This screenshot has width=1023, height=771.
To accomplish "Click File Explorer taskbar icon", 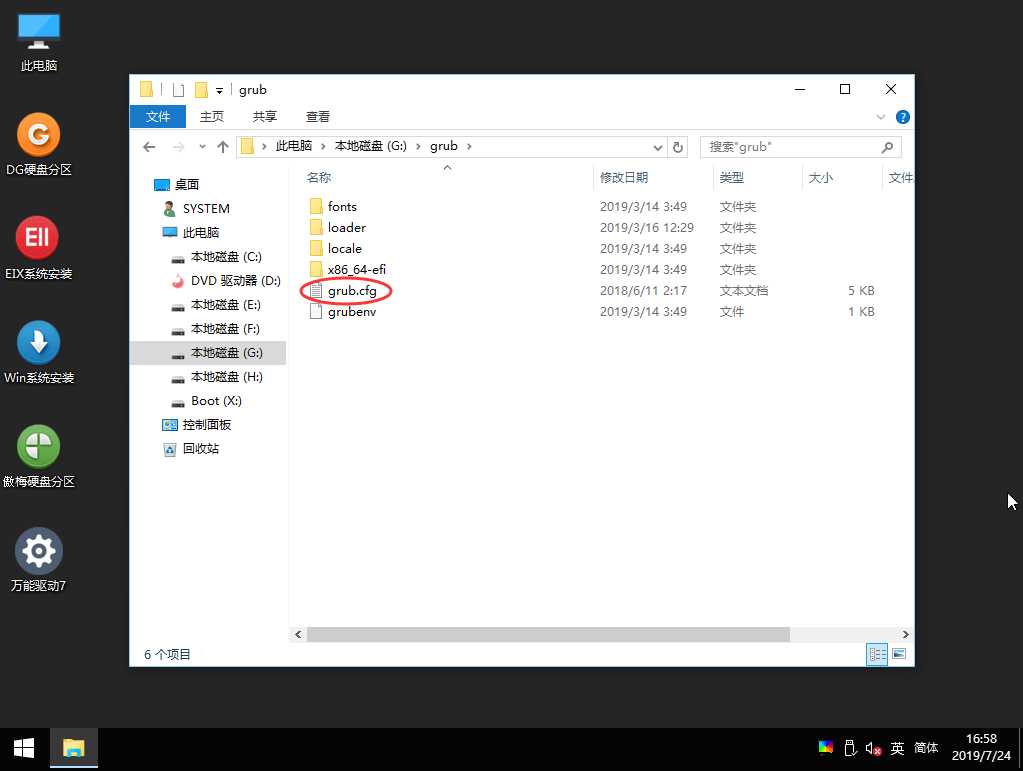I will click(74, 748).
